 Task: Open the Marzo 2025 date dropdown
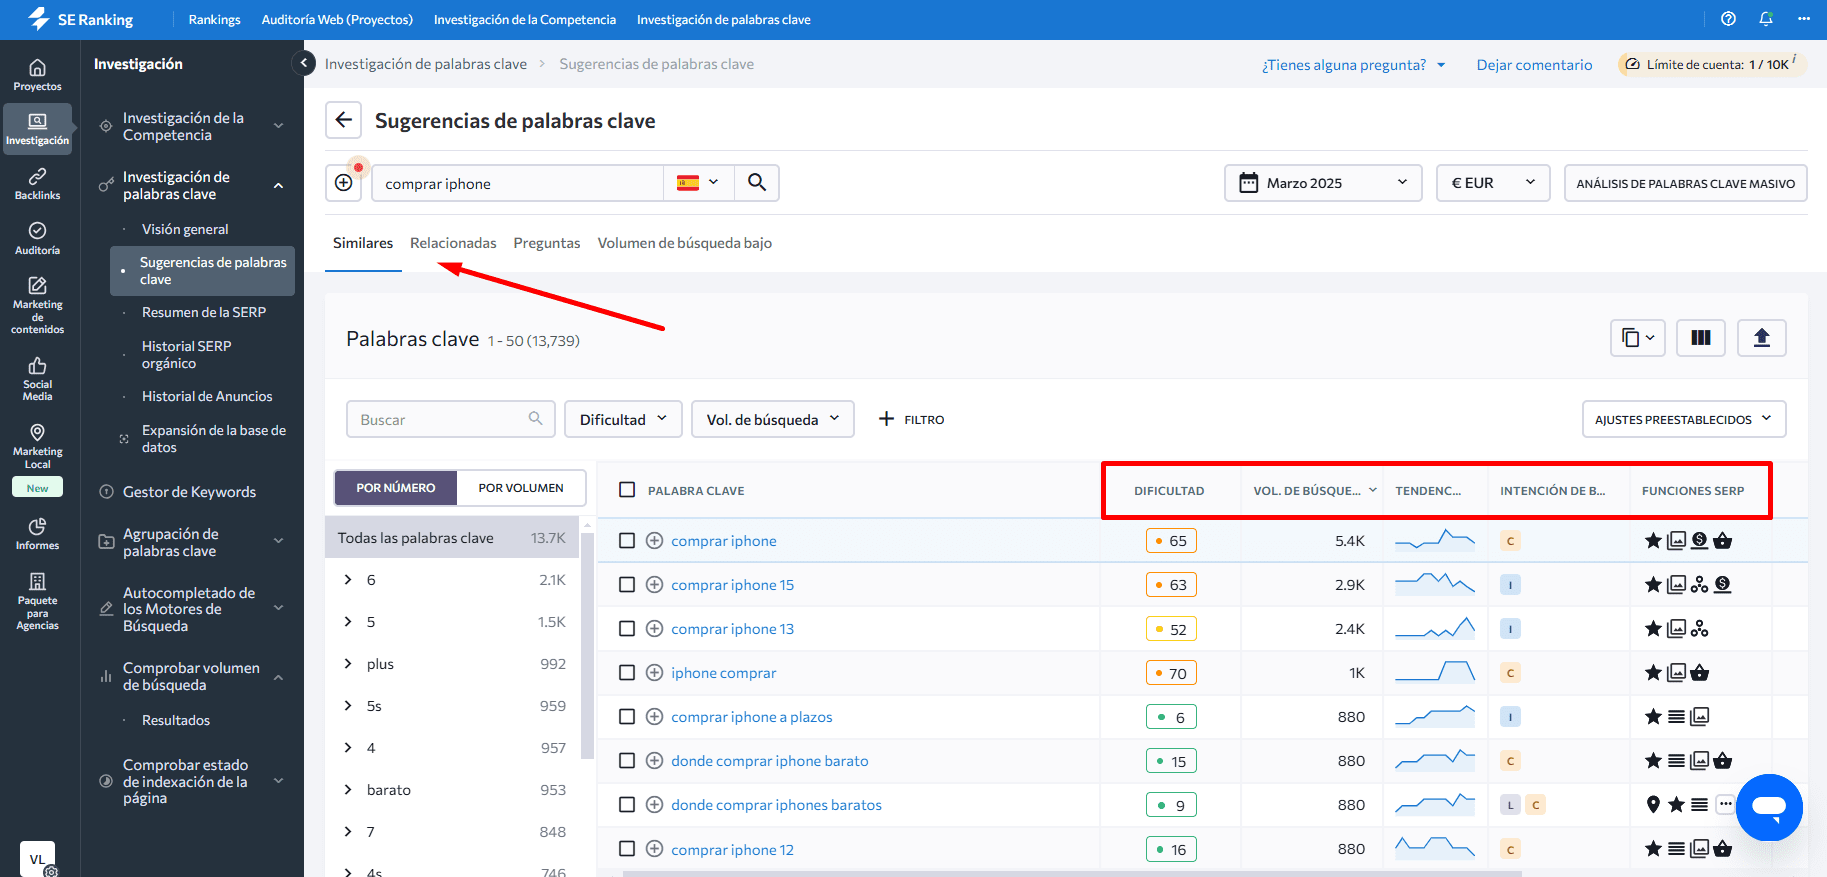1323,183
